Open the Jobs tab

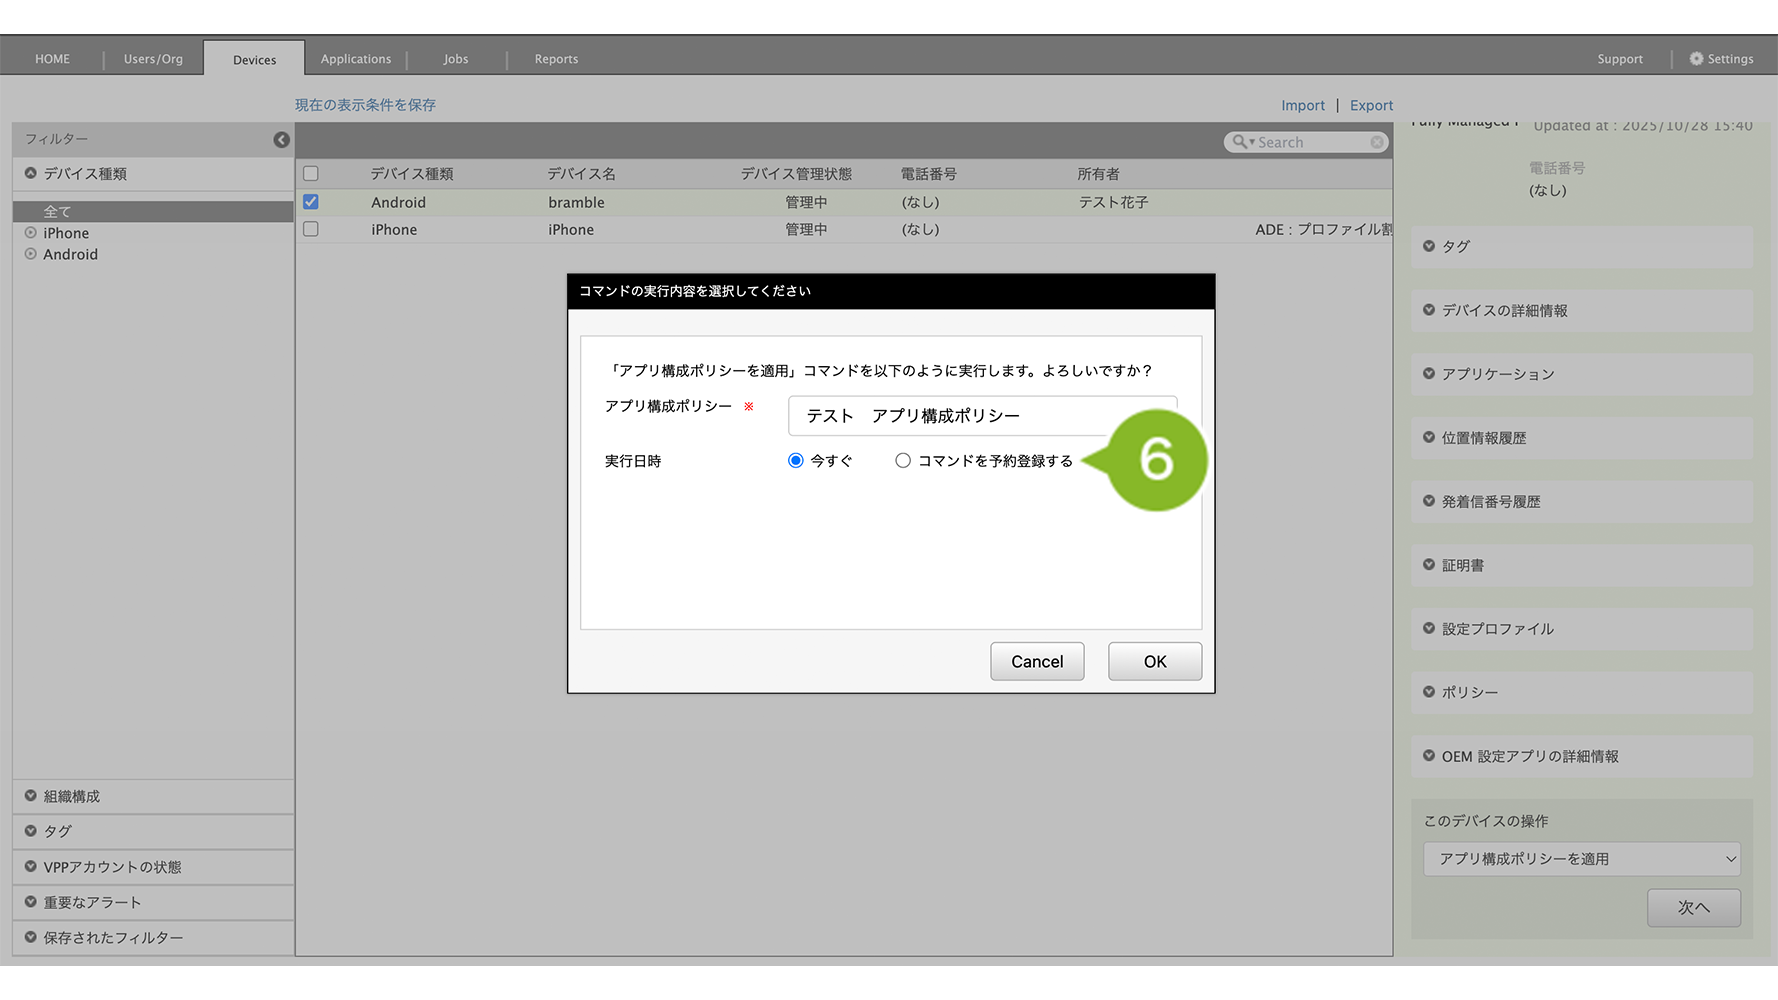[x=456, y=59]
